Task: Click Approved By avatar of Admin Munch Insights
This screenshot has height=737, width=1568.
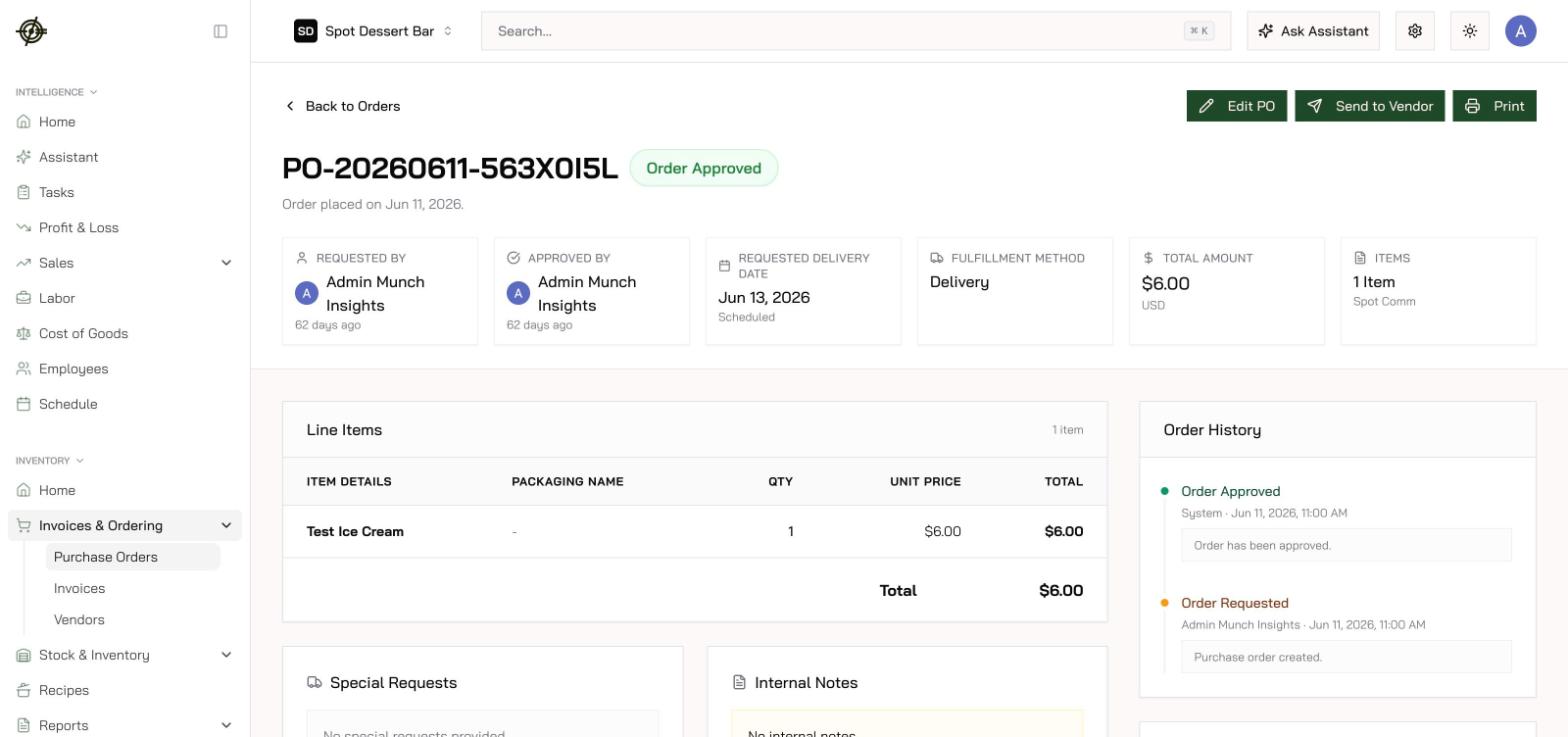Action: [518, 293]
